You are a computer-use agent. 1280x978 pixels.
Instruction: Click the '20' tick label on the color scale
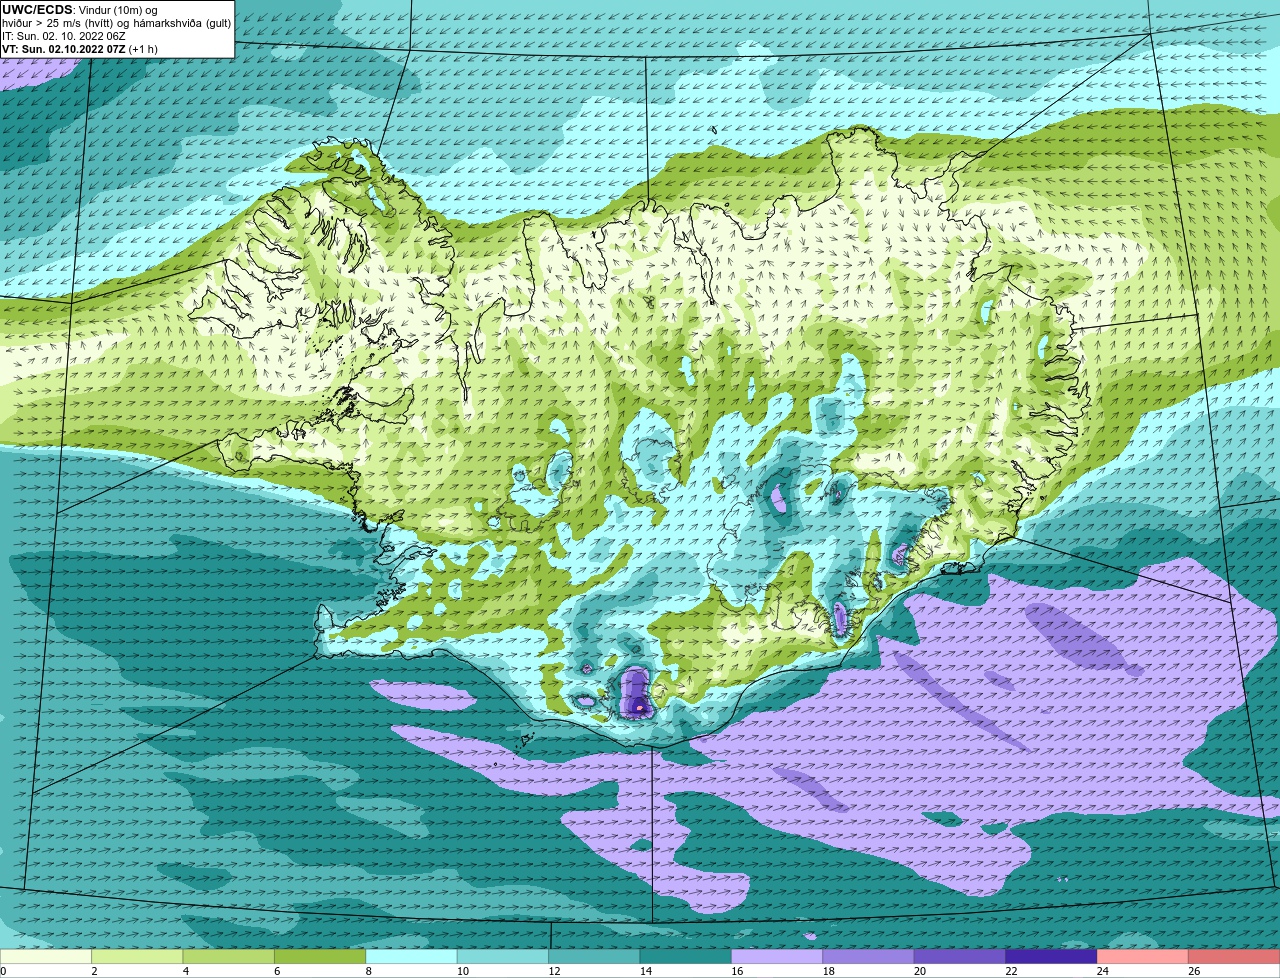pyautogui.click(x=921, y=971)
